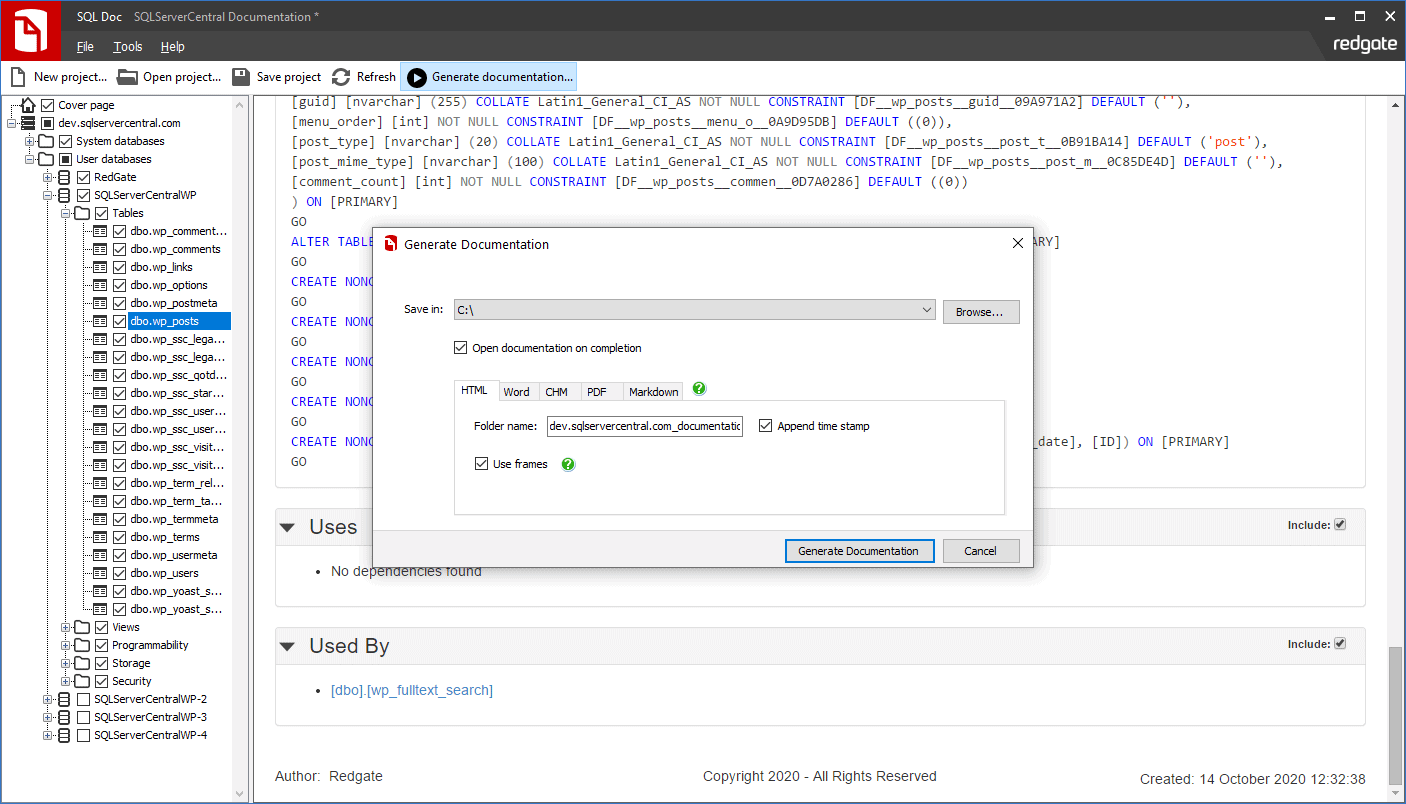The height and width of the screenshot is (804, 1406).
Task: Follow the wp_fulltext_search dependency link
Action: pyautogui.click(x=412, y=689)
